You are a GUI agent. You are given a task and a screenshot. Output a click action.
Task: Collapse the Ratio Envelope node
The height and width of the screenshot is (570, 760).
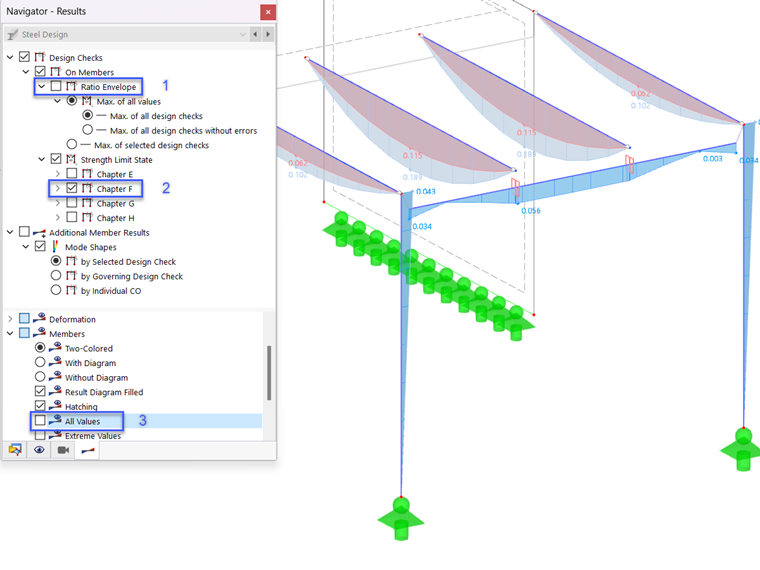coord(42,86)
